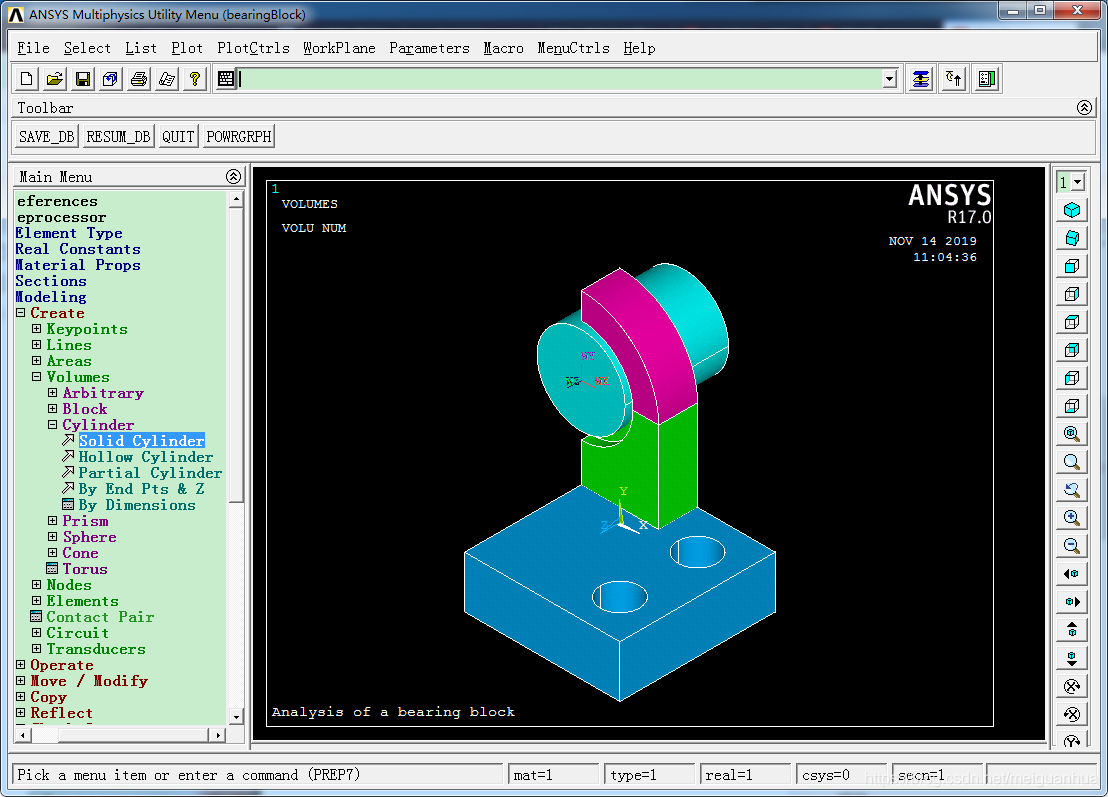Expand the Sphere tree node
Screen dimensions: 1108x797
coord(52,537)
